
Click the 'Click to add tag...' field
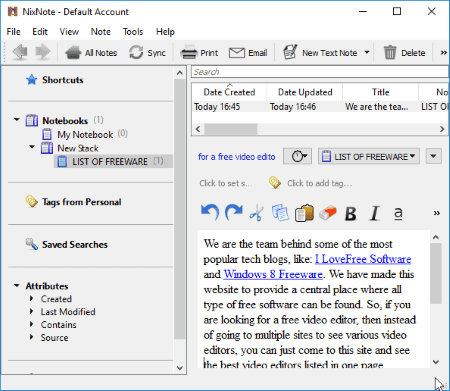click(x=320, y=183)
